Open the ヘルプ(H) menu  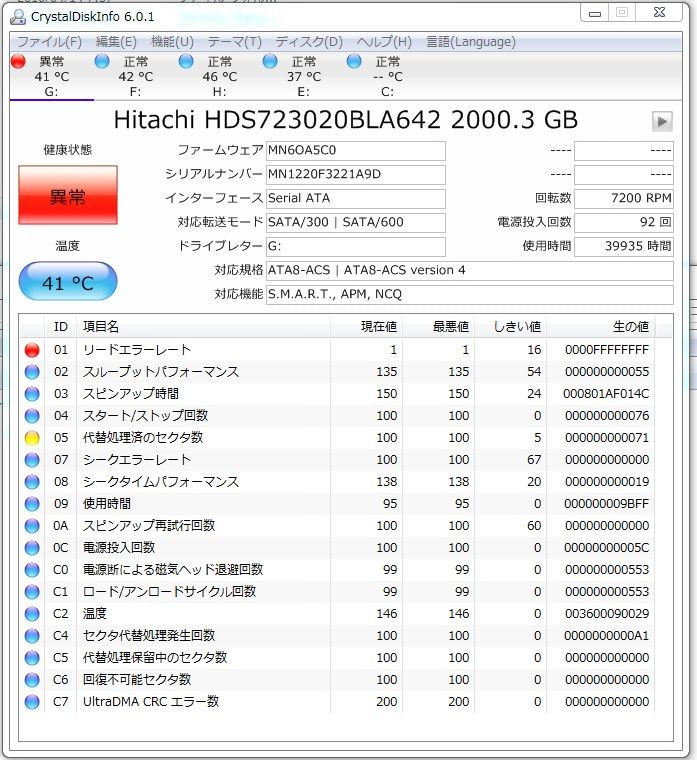[384, 42]
